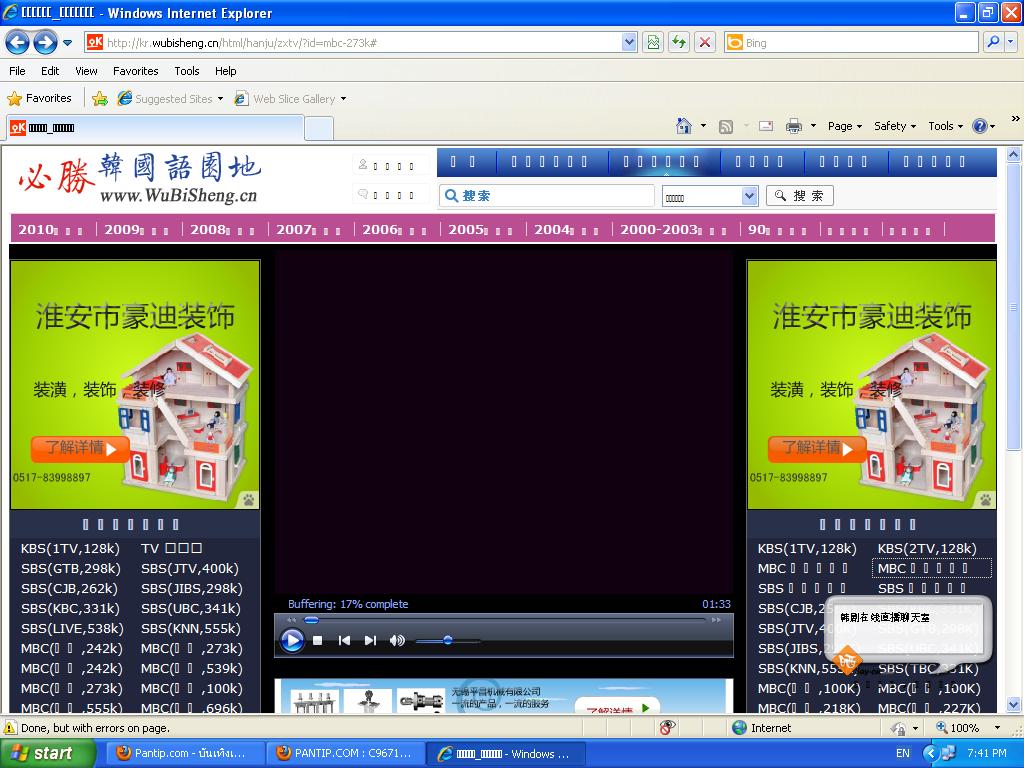
Task: Click the browser Forward arrow button
Action: (45, 43)
